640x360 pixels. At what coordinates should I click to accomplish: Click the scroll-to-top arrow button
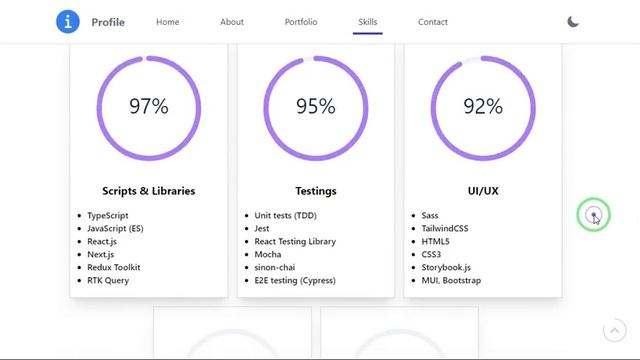click(x=614, y=331)
